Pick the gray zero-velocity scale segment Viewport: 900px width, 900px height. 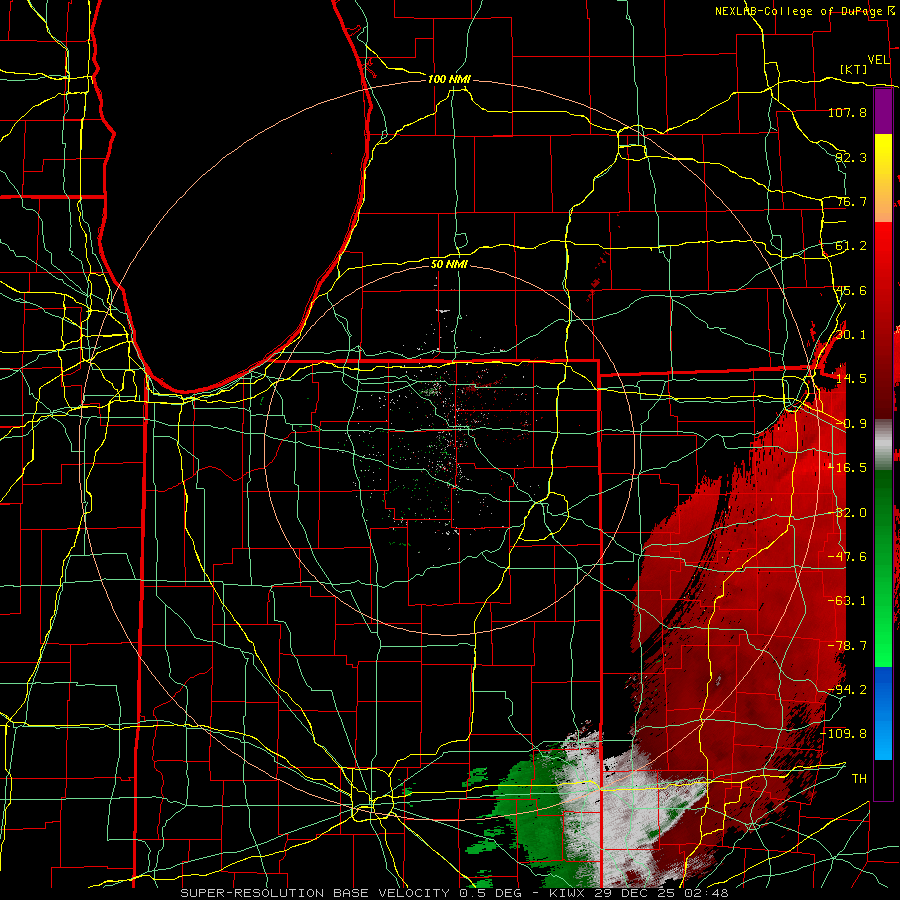click(883, 445)
